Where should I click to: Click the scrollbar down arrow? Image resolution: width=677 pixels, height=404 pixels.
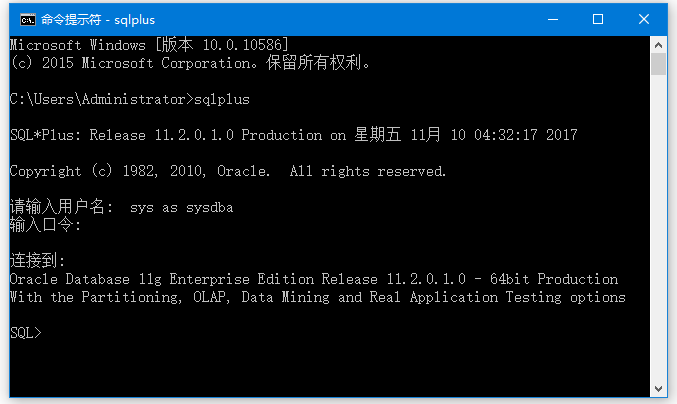658,386
